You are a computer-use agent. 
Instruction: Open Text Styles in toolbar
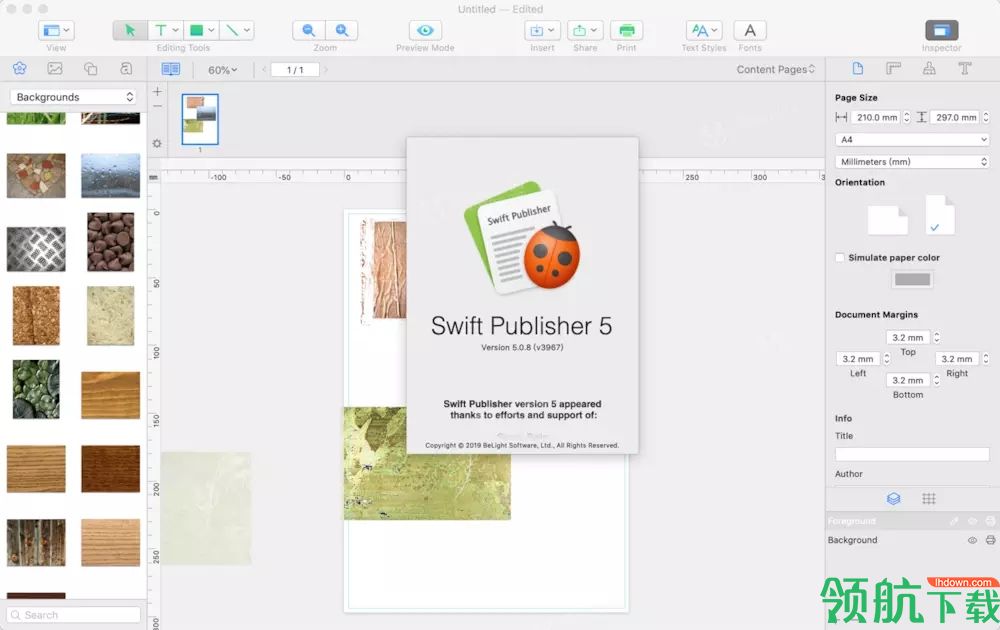[x=703, y=30]
